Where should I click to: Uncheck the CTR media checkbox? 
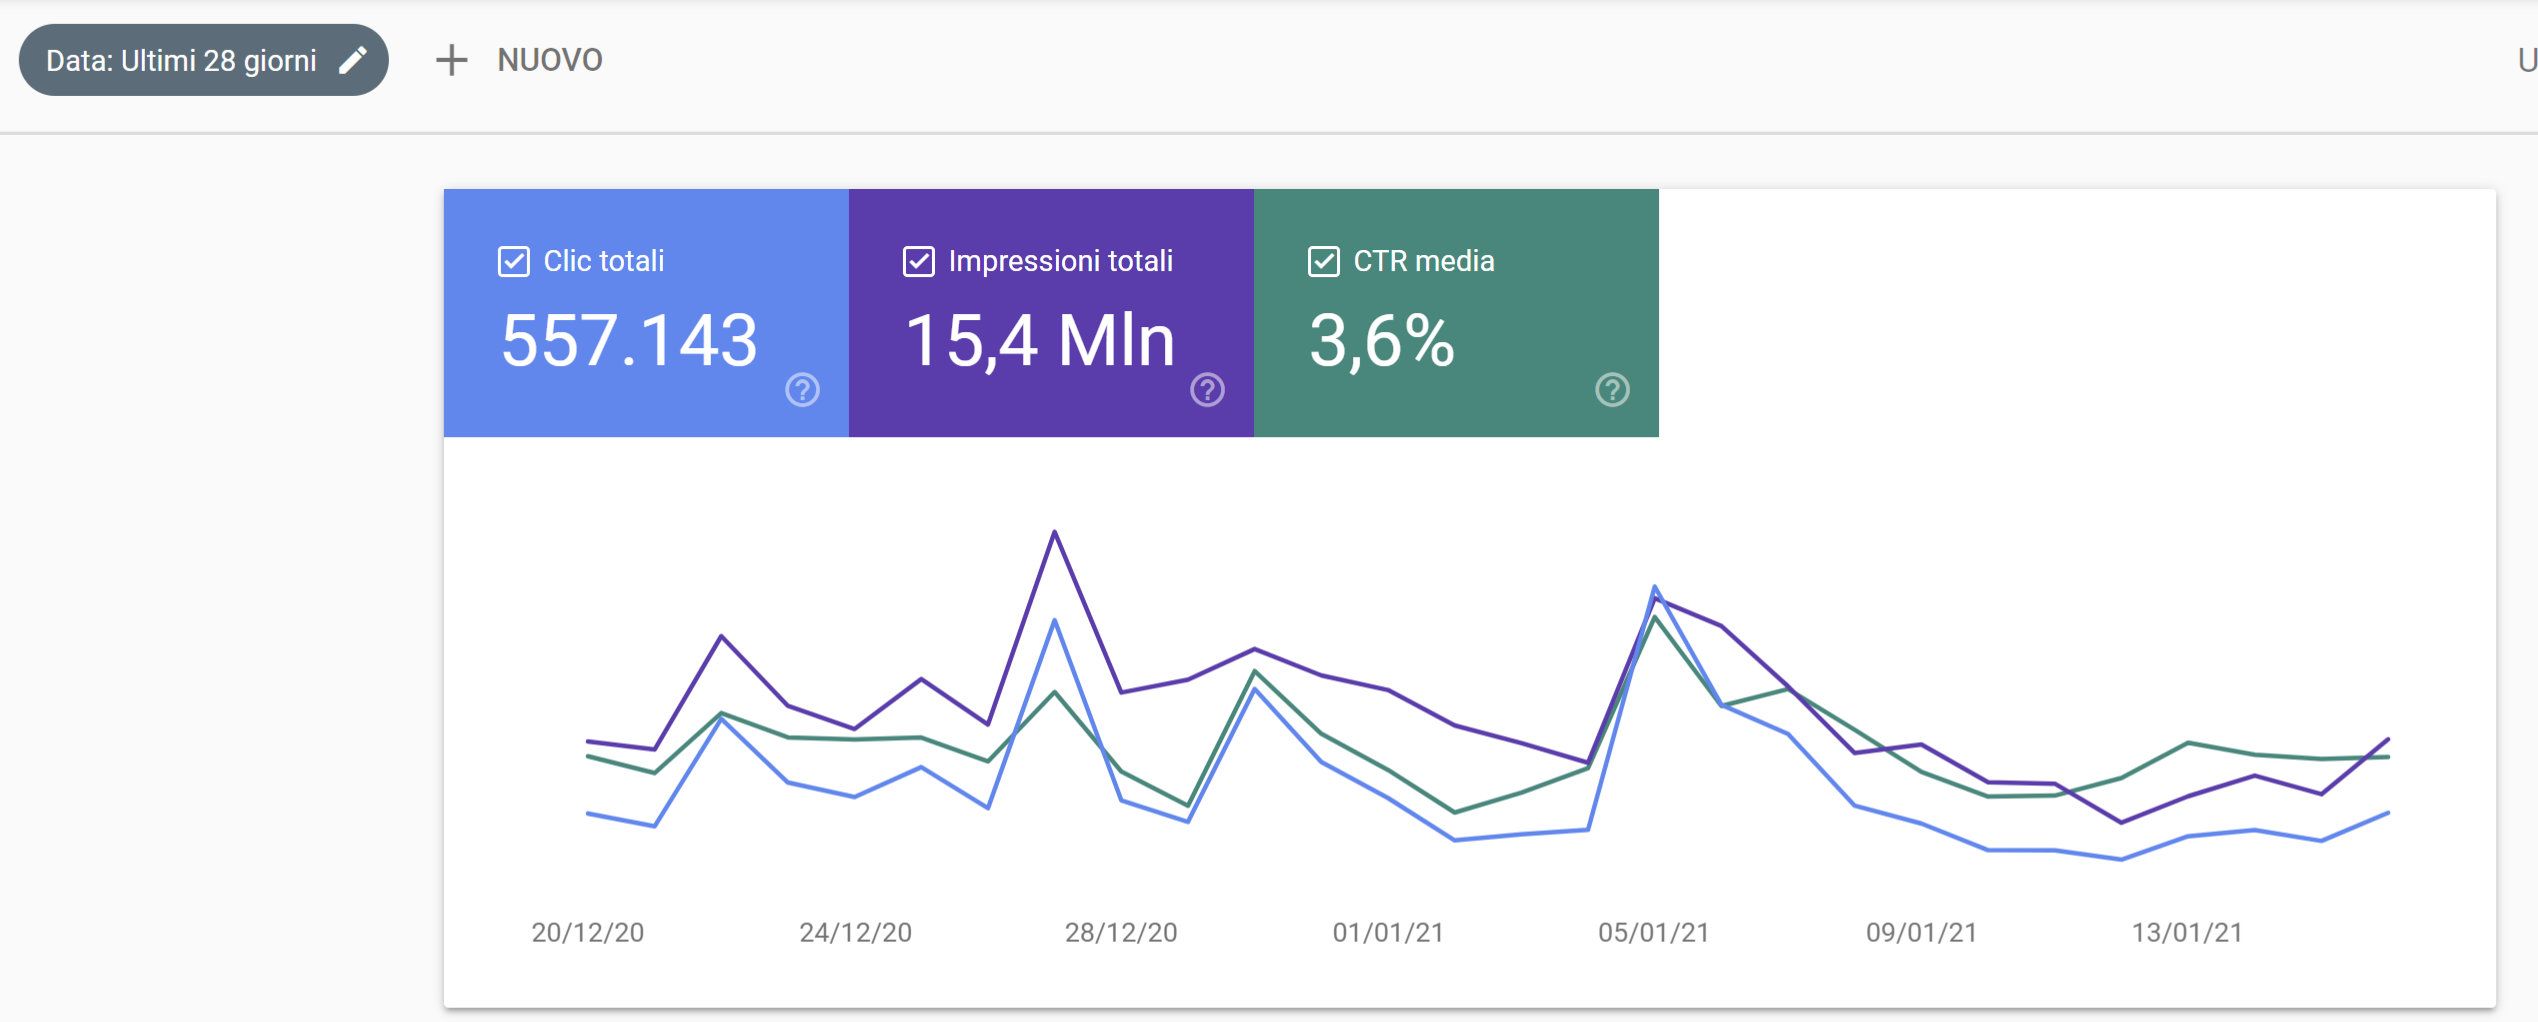pos(1324,262)
